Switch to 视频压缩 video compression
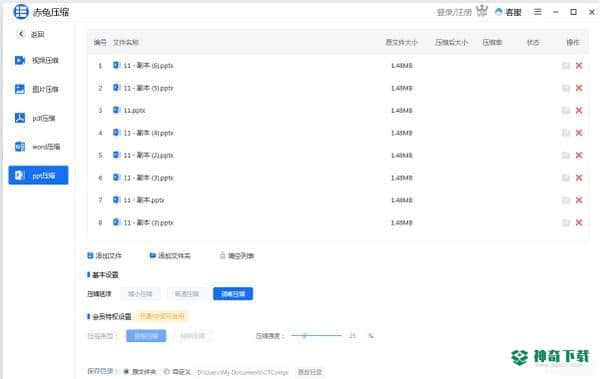 coord(37,60)
